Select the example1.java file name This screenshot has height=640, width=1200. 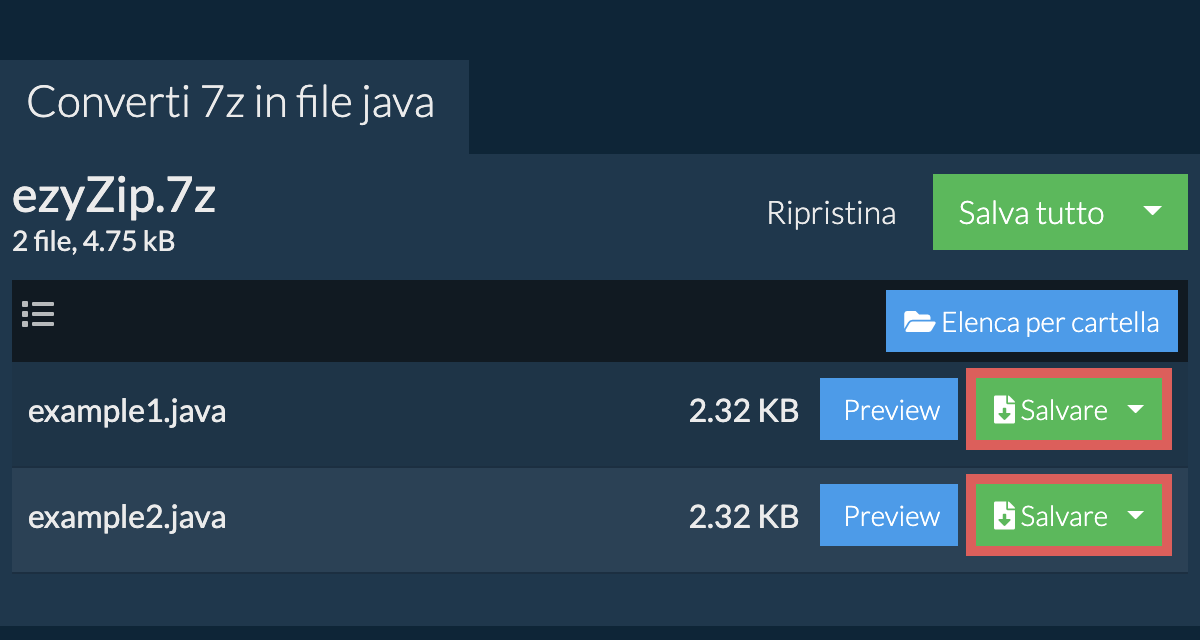point(127,411)
